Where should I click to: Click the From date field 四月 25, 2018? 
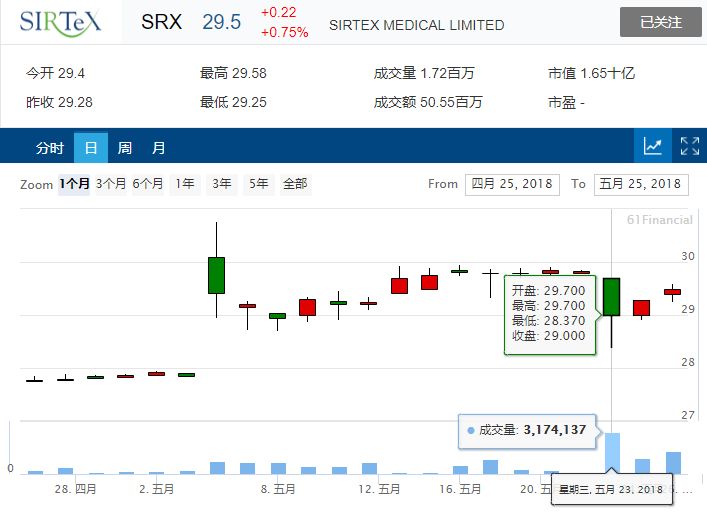tap(512, 184)
